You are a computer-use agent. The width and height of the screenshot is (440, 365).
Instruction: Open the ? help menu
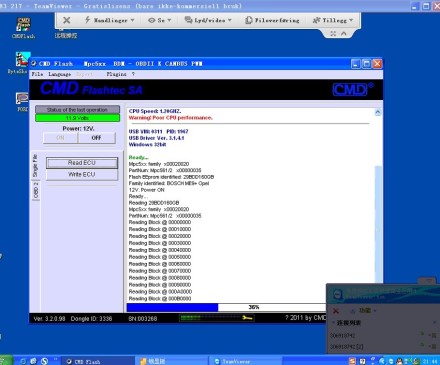click(133, 74)
